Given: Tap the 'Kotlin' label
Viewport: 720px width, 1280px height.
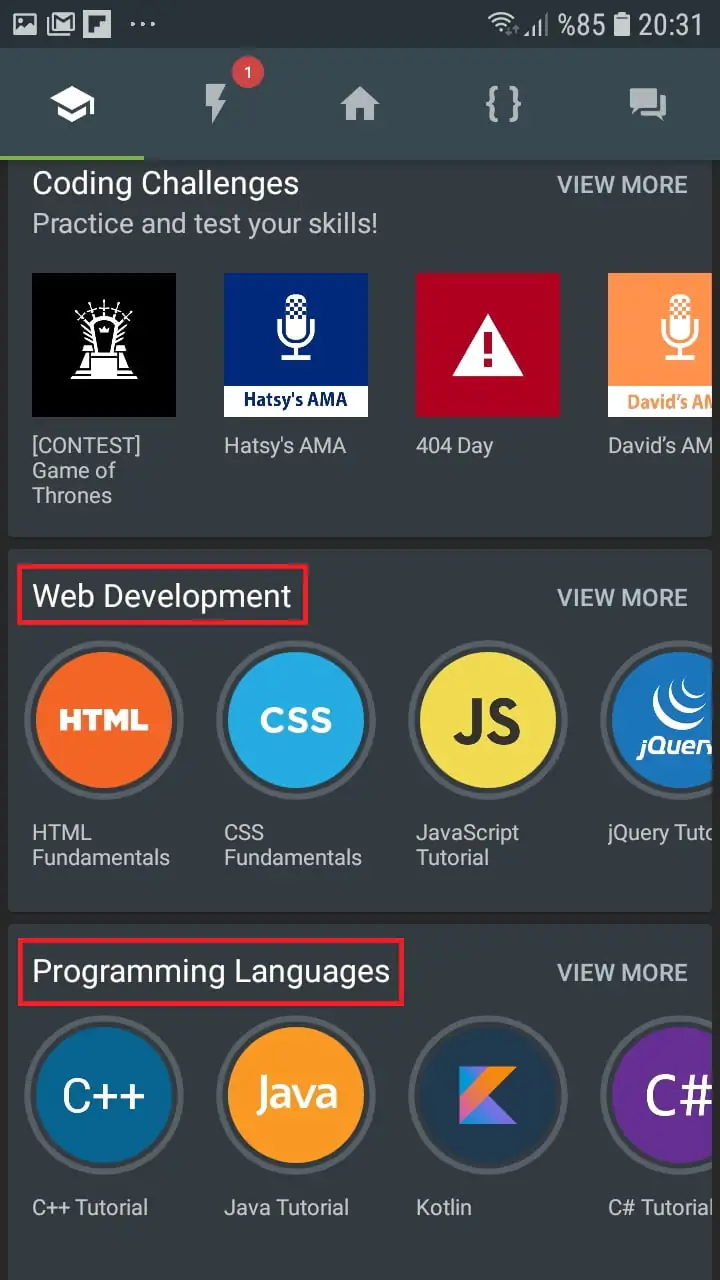Looking at the screenshot, I should (x=444, y=1208).
